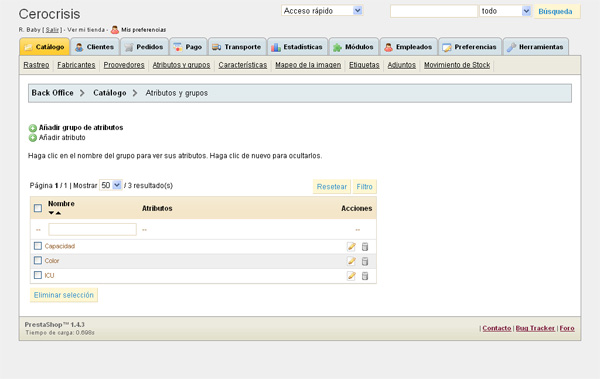Open the Mostrar 50 results dropdown

111,185
